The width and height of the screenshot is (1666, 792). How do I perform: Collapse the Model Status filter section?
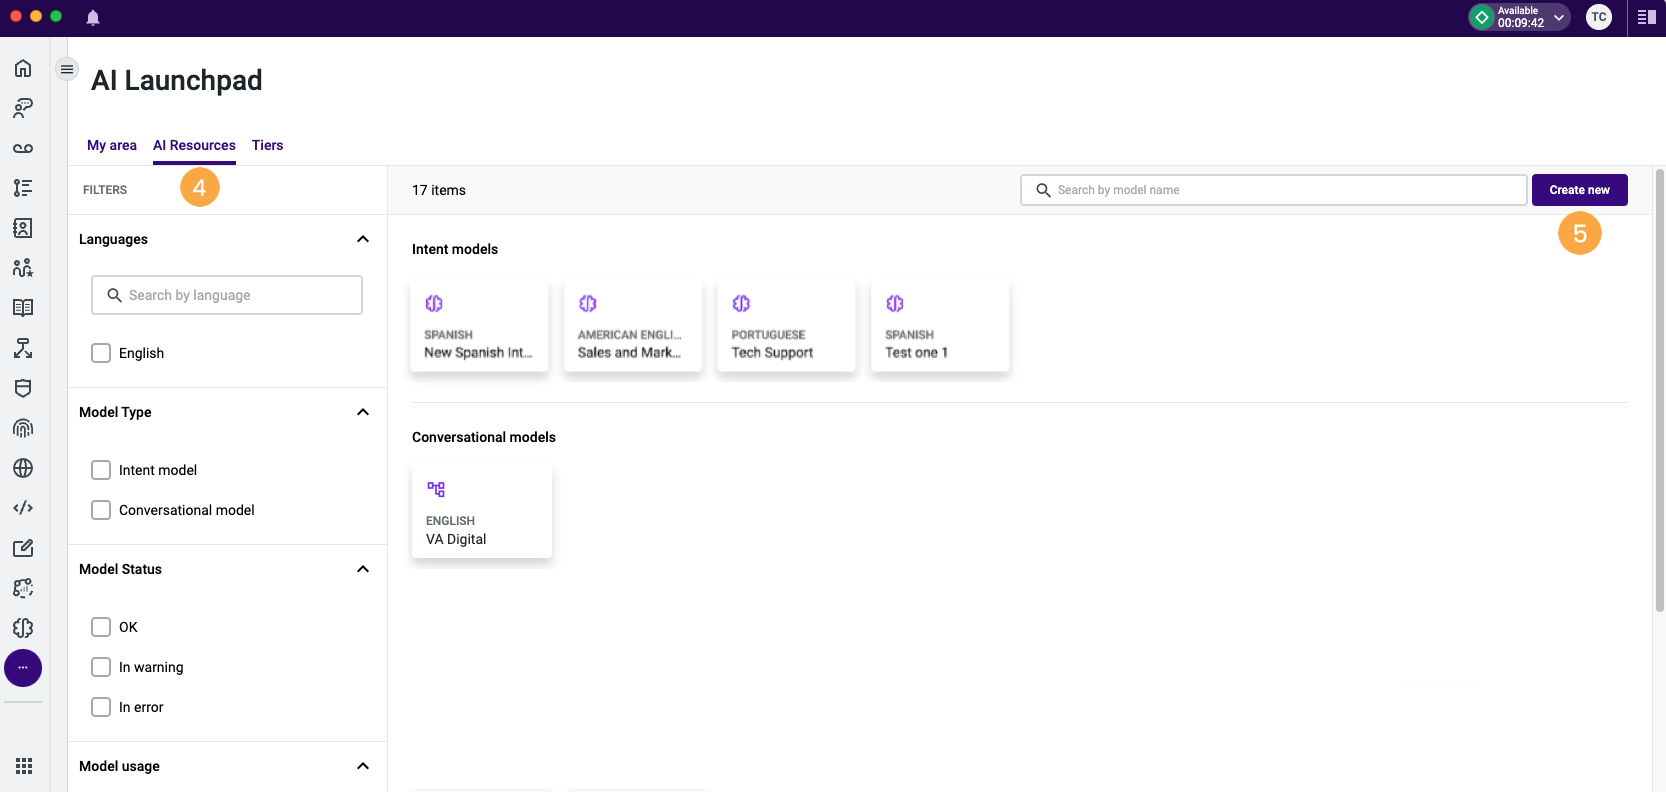(x=363, y=569)
